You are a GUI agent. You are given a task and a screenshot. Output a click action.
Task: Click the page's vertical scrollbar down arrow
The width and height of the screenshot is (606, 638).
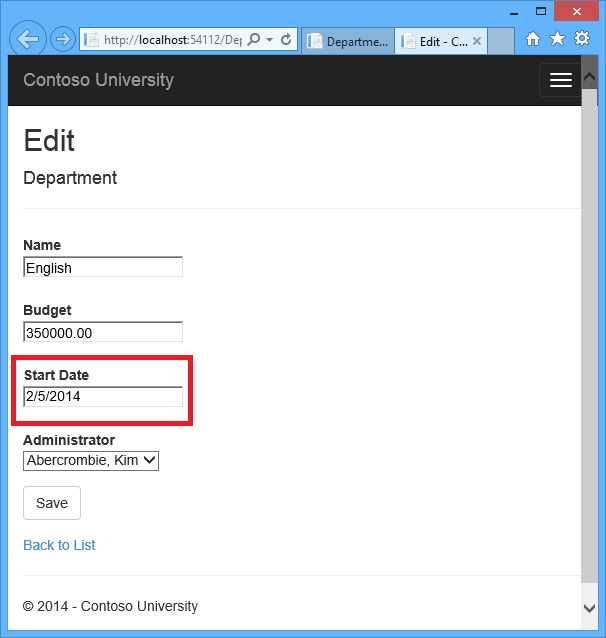pos(589,607)
